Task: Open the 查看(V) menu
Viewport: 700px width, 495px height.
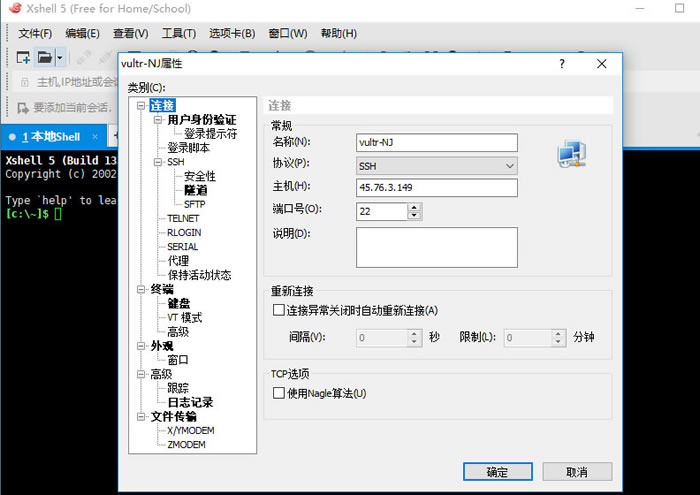Action: (x=130, y=33)
